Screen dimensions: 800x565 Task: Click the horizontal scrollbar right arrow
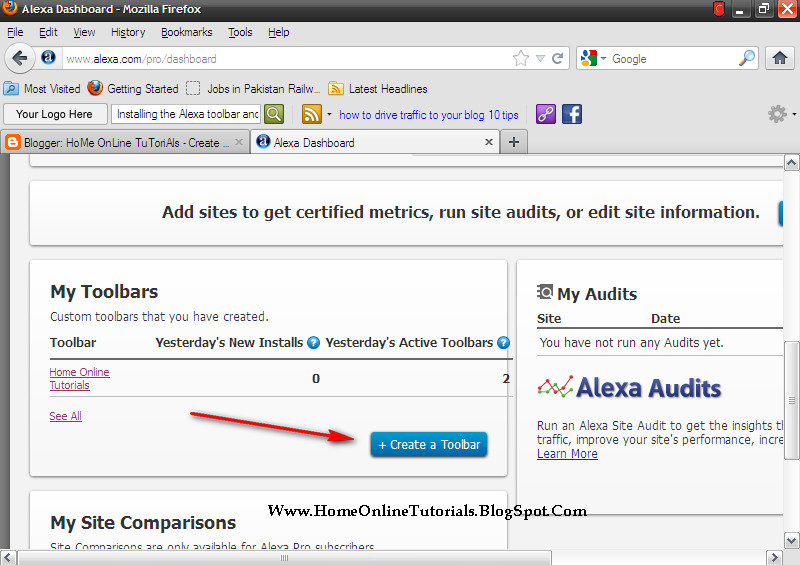(774, 557)
